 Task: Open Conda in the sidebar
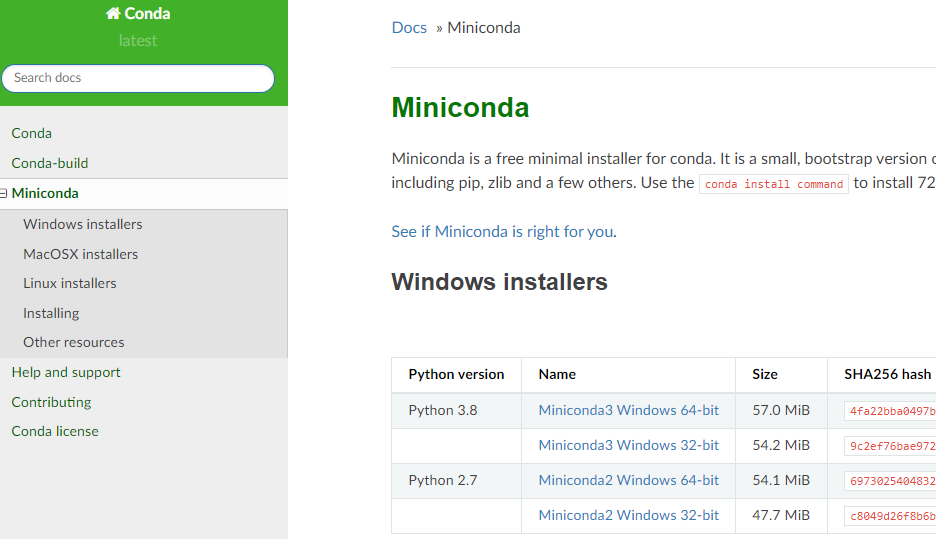(x=32, y=133)
